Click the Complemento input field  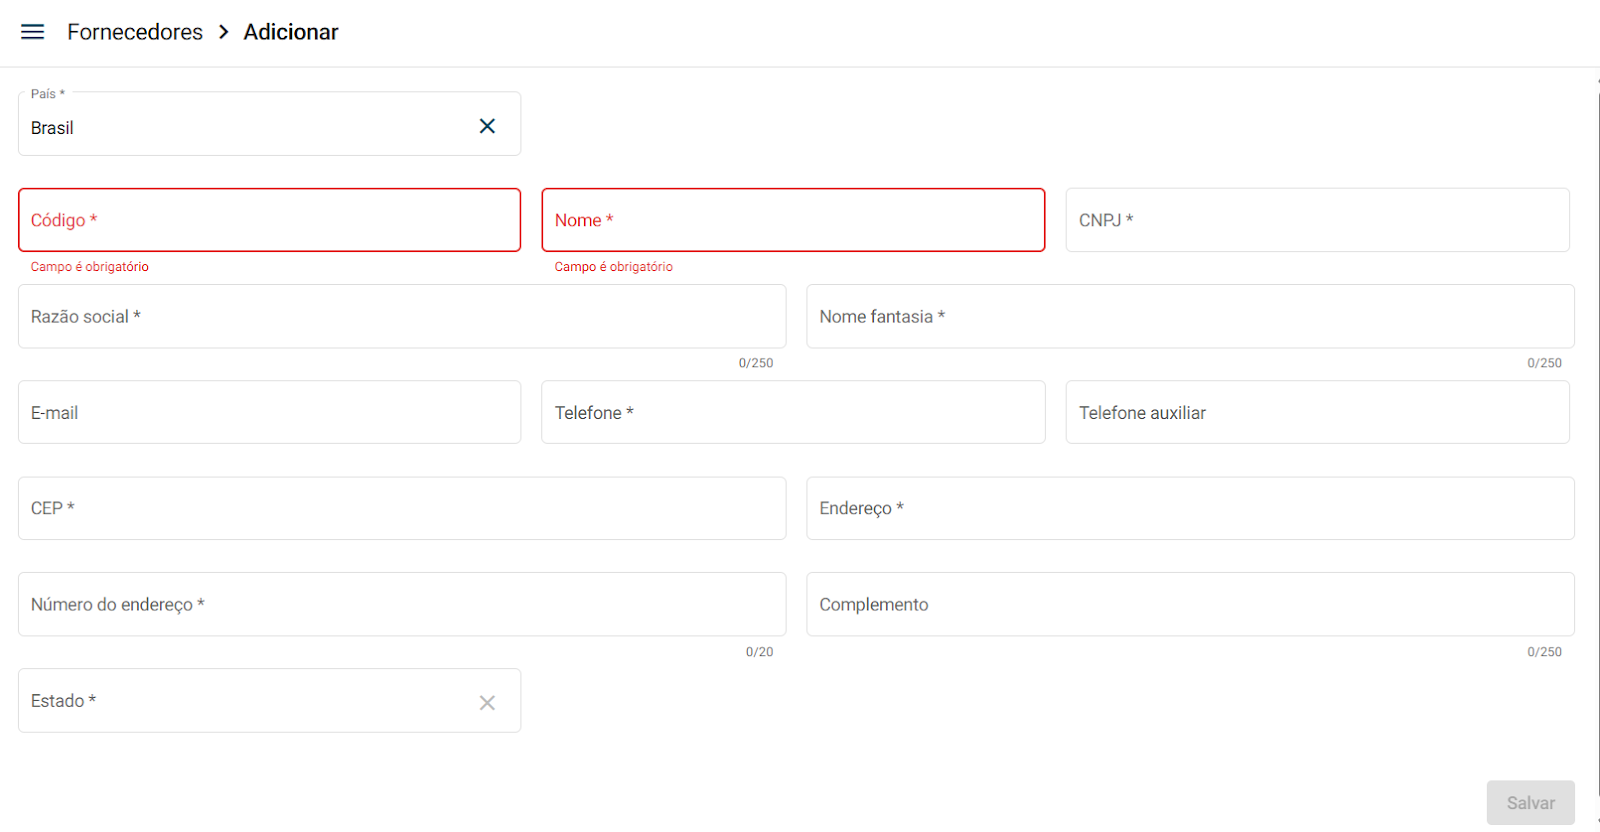[x=1190, y=605]
